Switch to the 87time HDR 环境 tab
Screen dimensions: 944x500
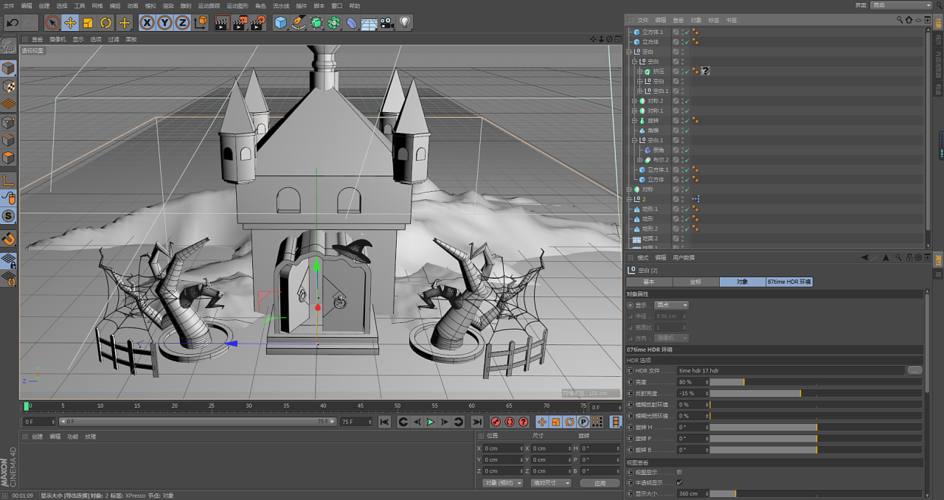[790, 282]
